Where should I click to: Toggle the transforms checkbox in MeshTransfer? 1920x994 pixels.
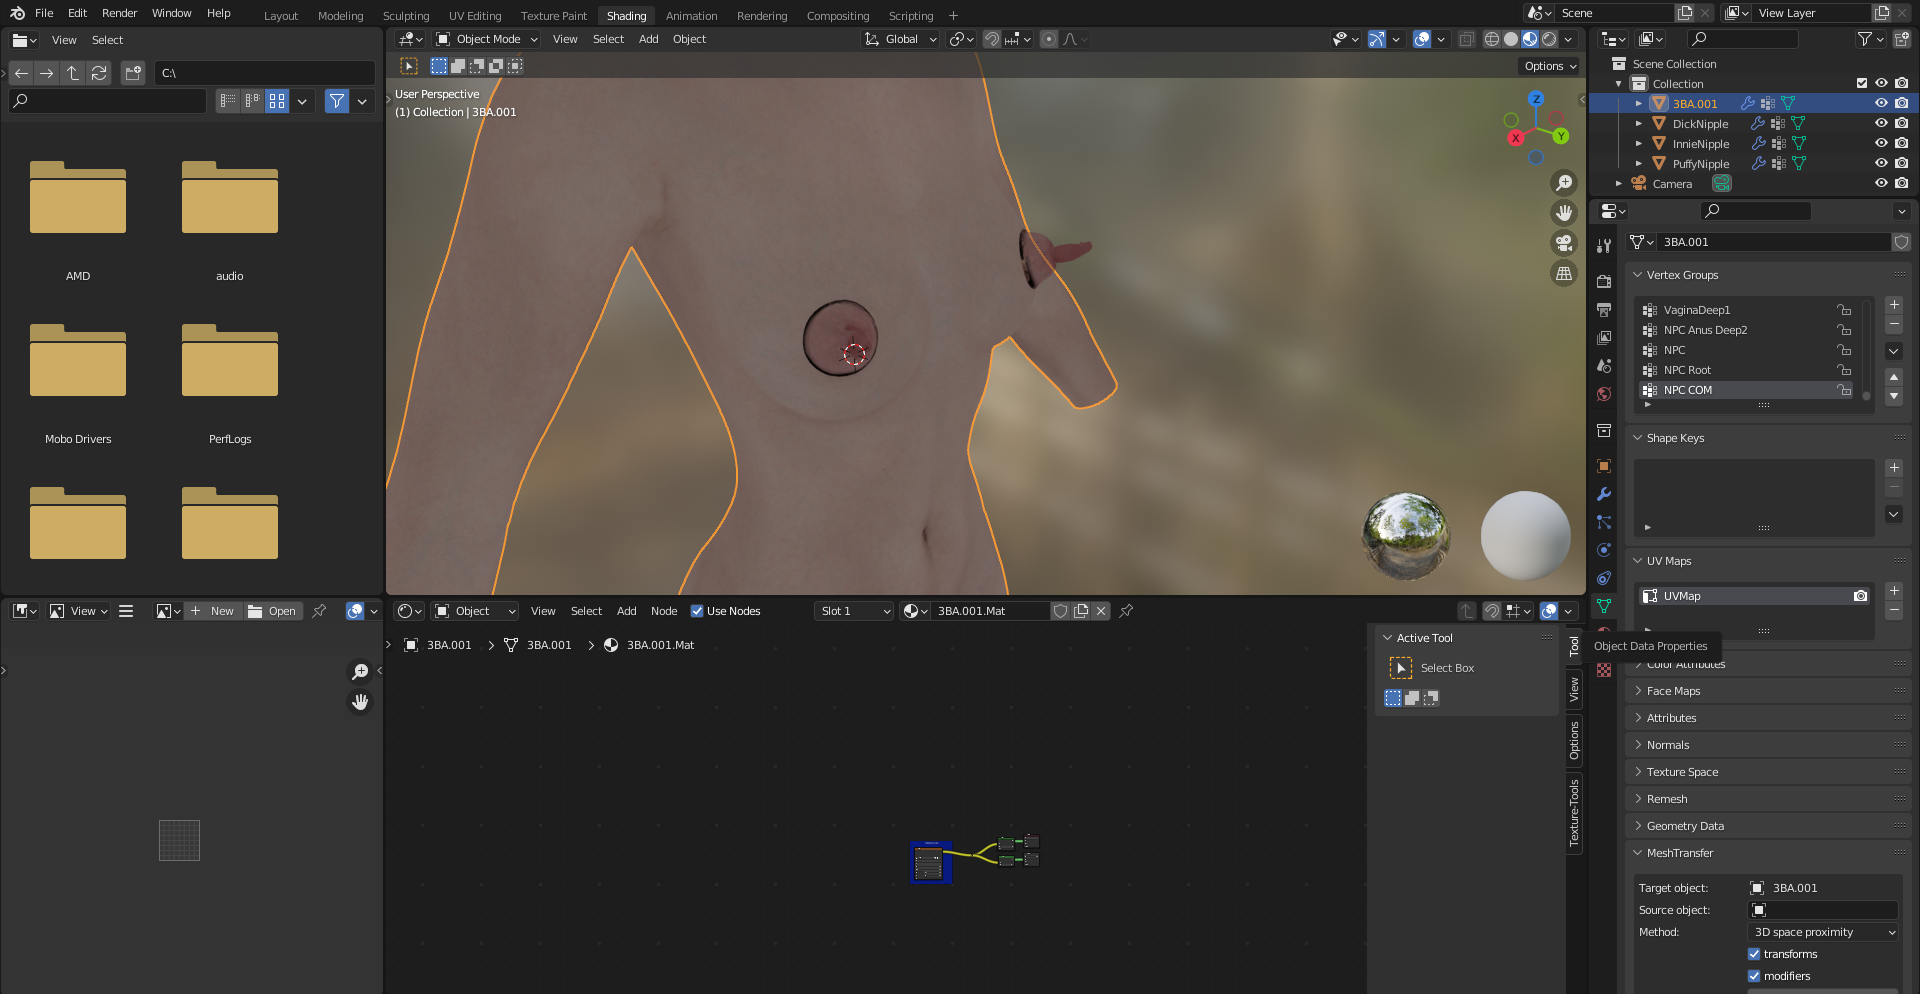coord(1754,954)
